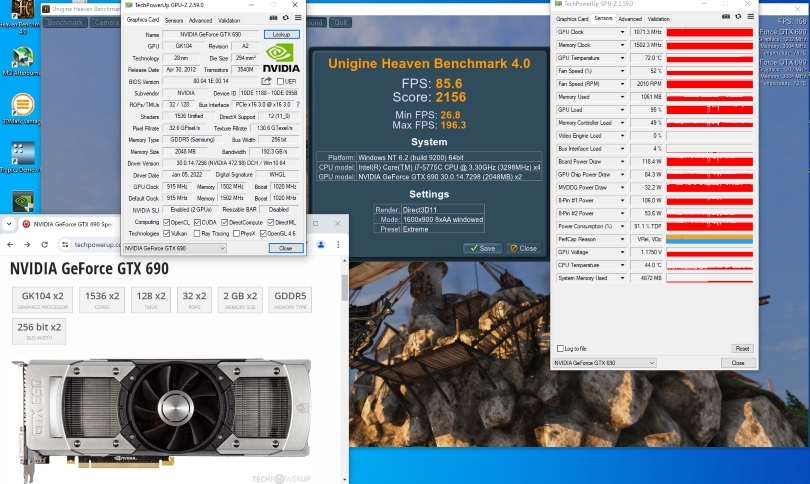
Task: Switch to Advanced tab in left GPU-Z window
Action: click(x=200, y=20)
